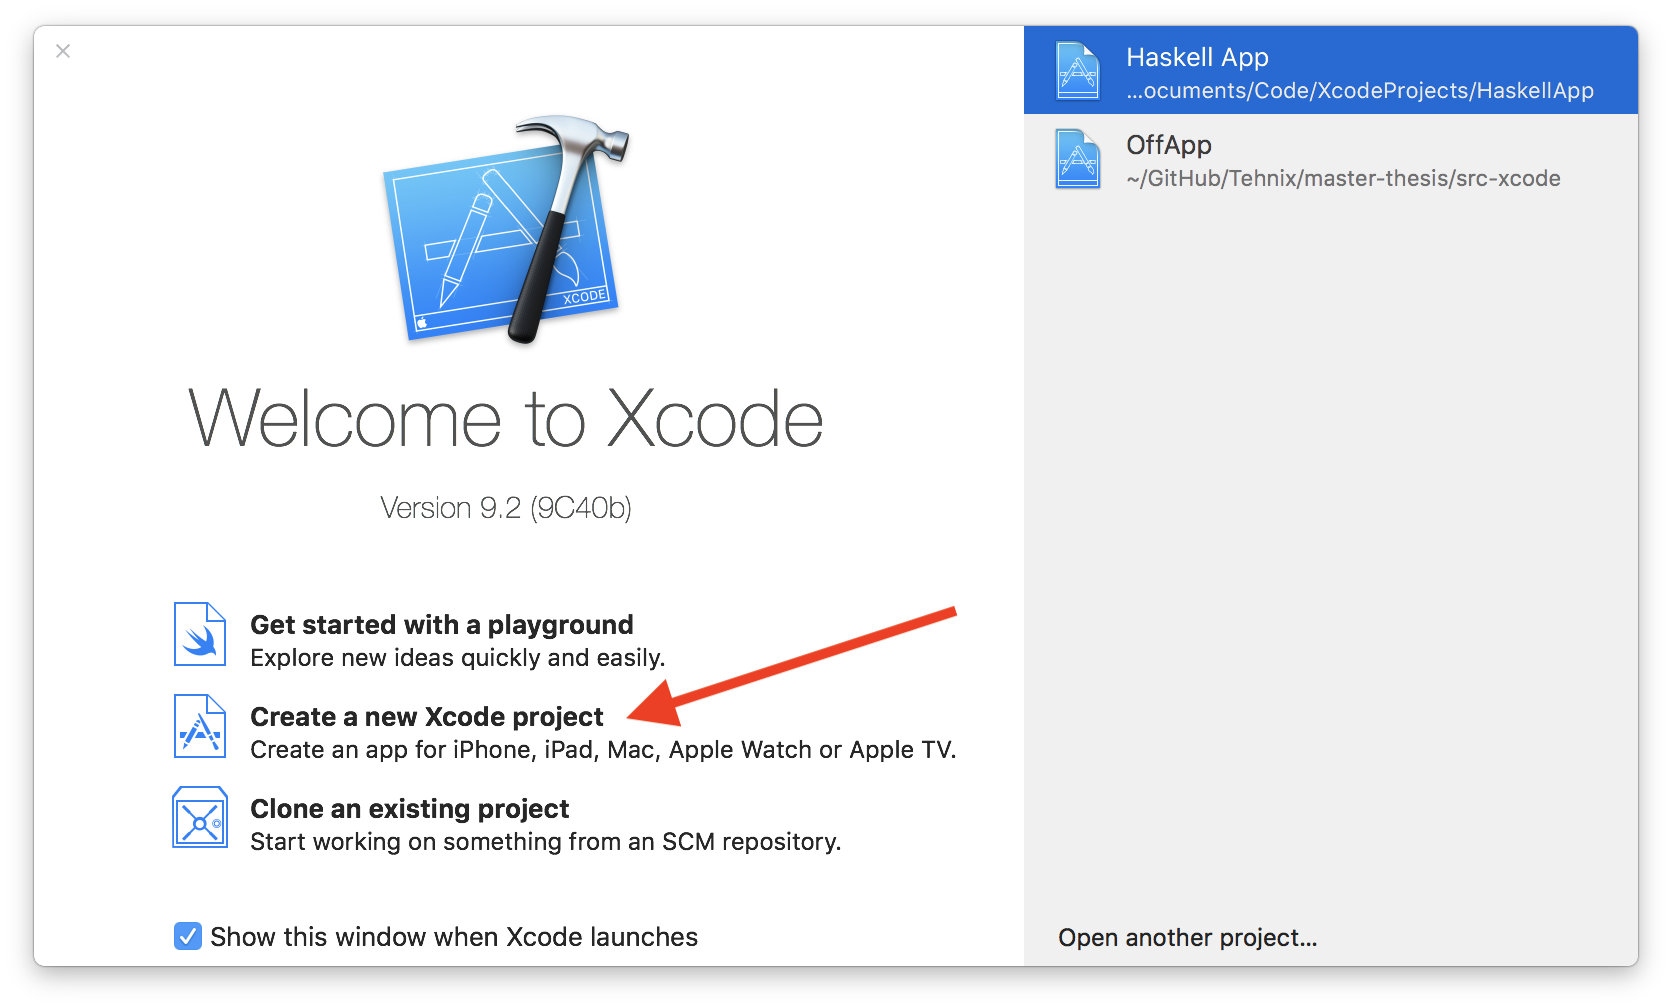Click 'Create a new Xcode project' title

click(x=426, y=717)
